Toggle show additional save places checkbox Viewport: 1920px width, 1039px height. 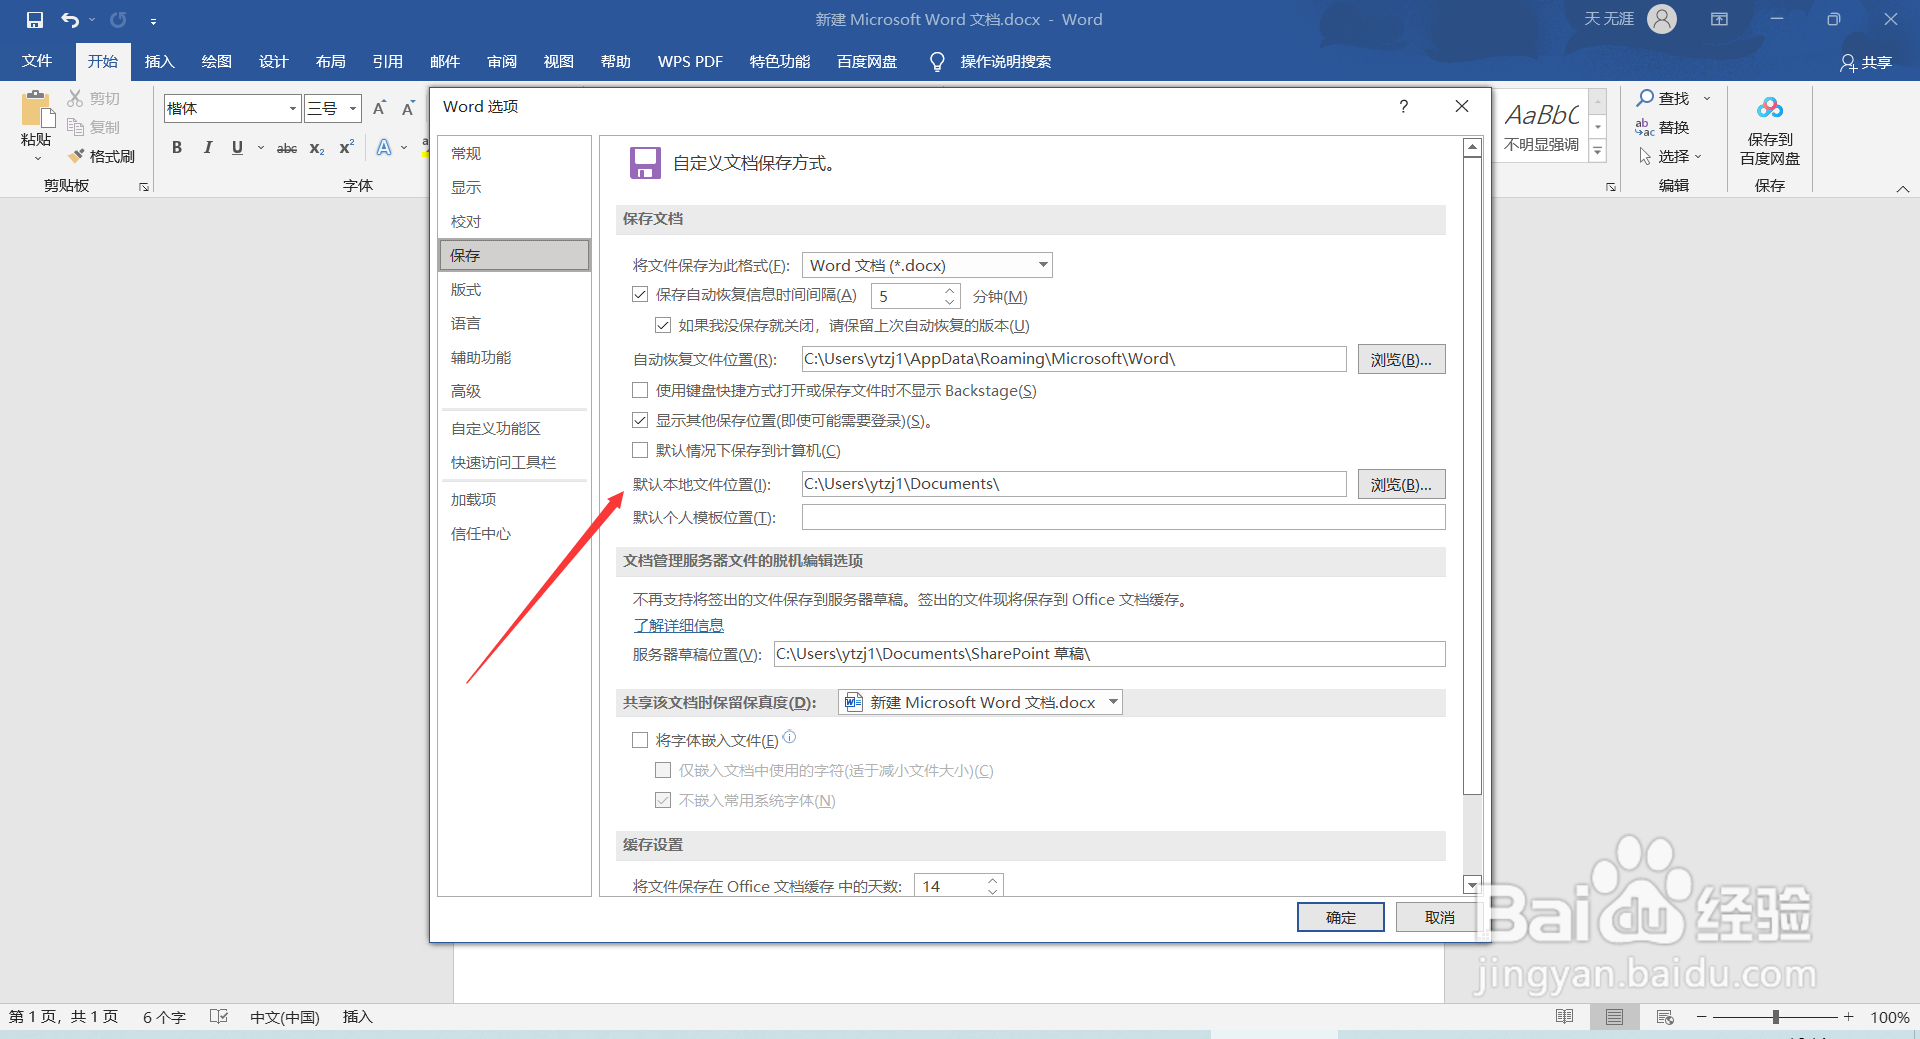tap(640, 420)
